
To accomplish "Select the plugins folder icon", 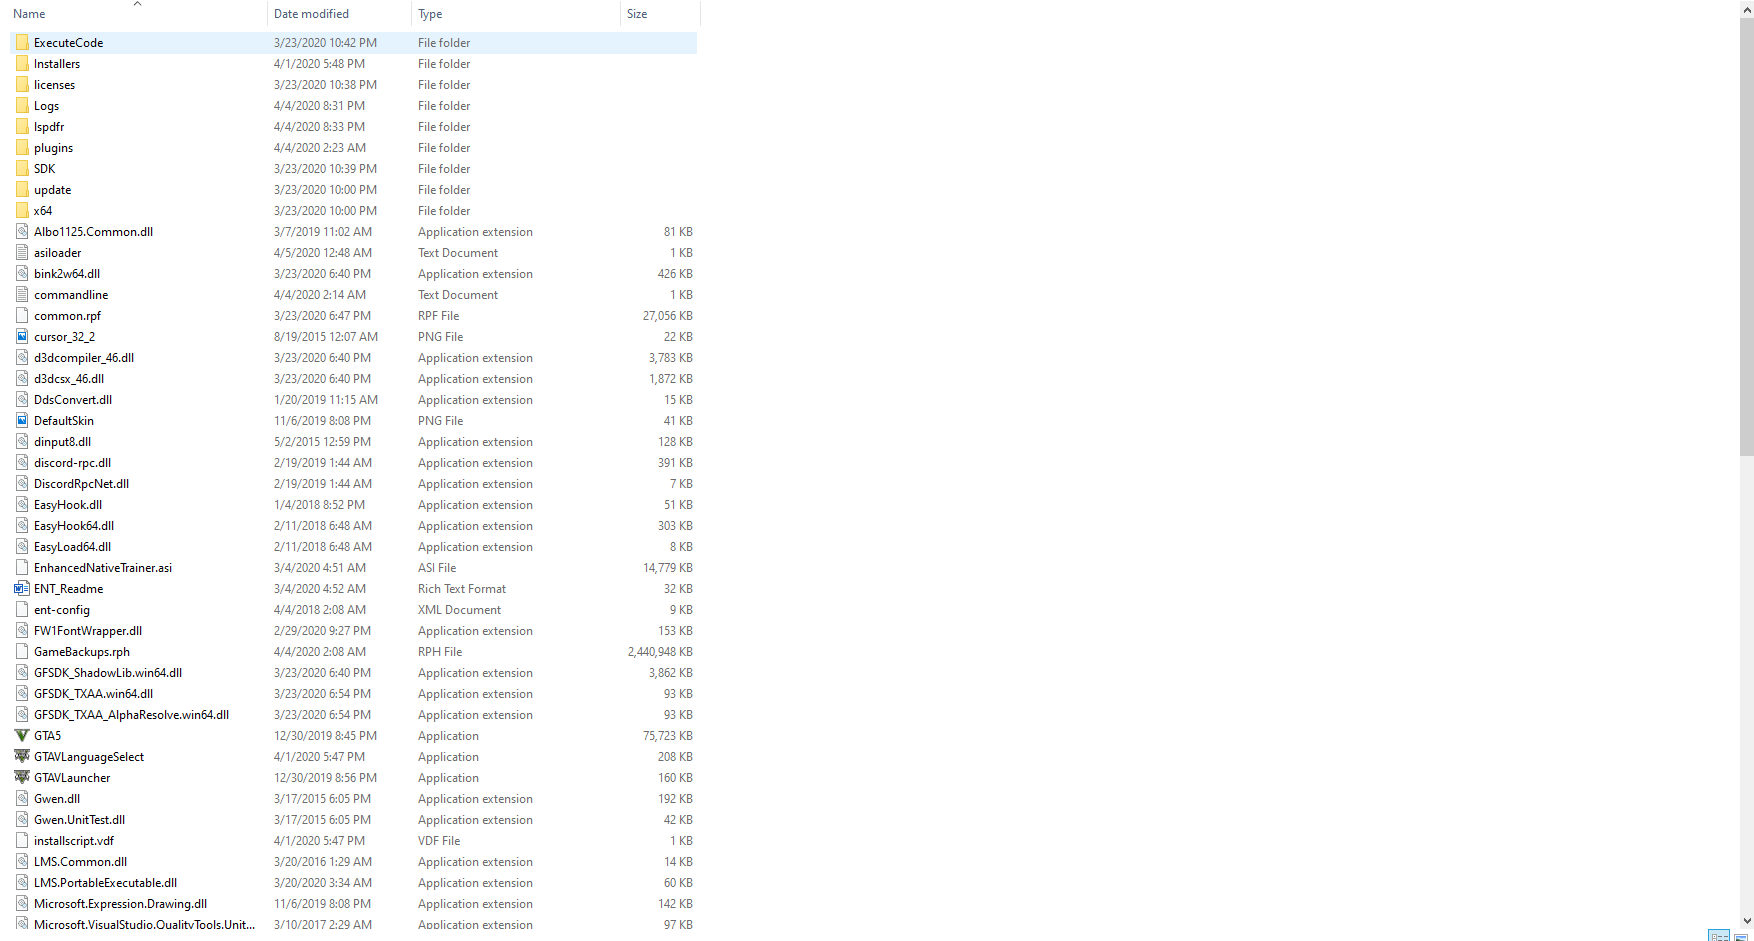I will pos(22,148).
